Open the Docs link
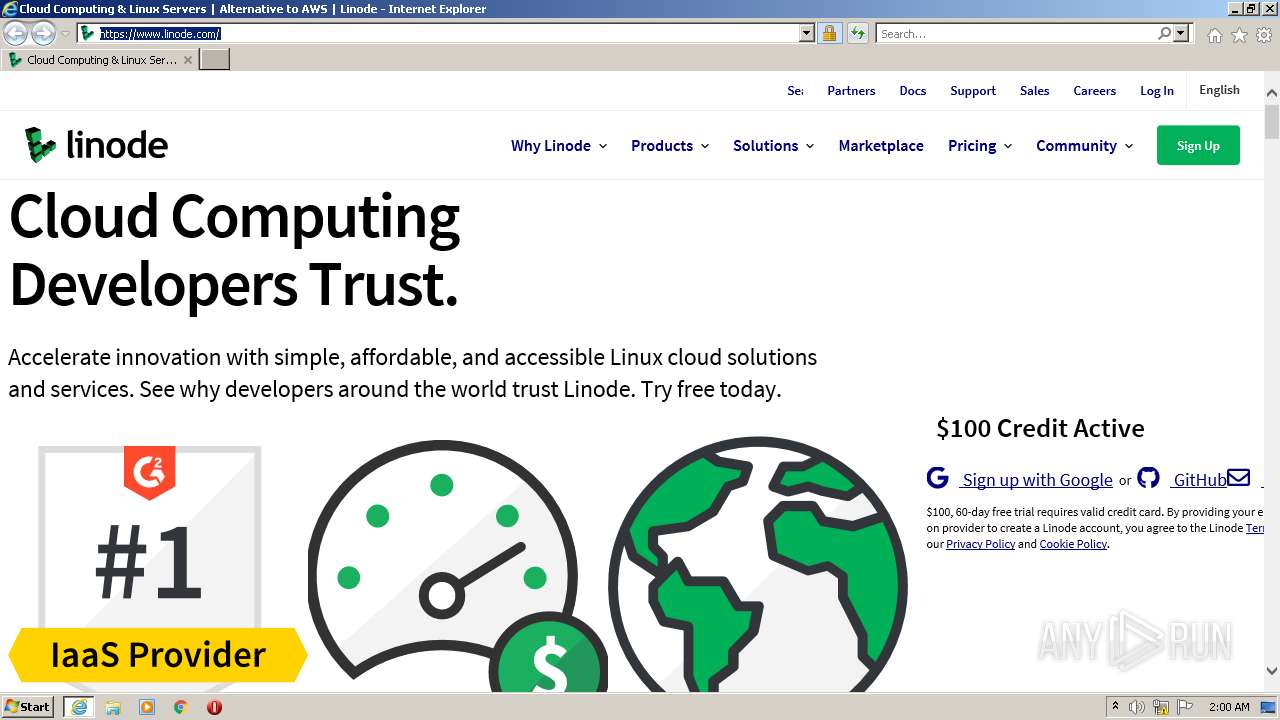The image size is (1280, 720). (x=913, y=90)
